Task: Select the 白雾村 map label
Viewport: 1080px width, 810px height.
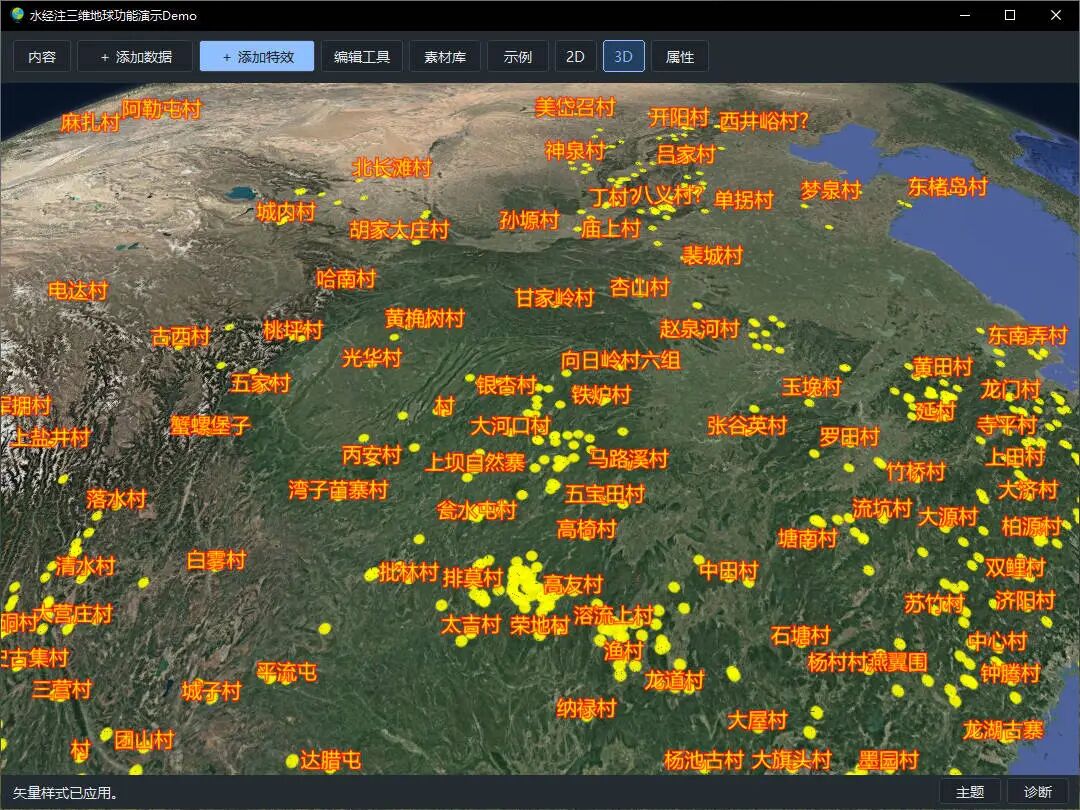Action: [216, 560]
